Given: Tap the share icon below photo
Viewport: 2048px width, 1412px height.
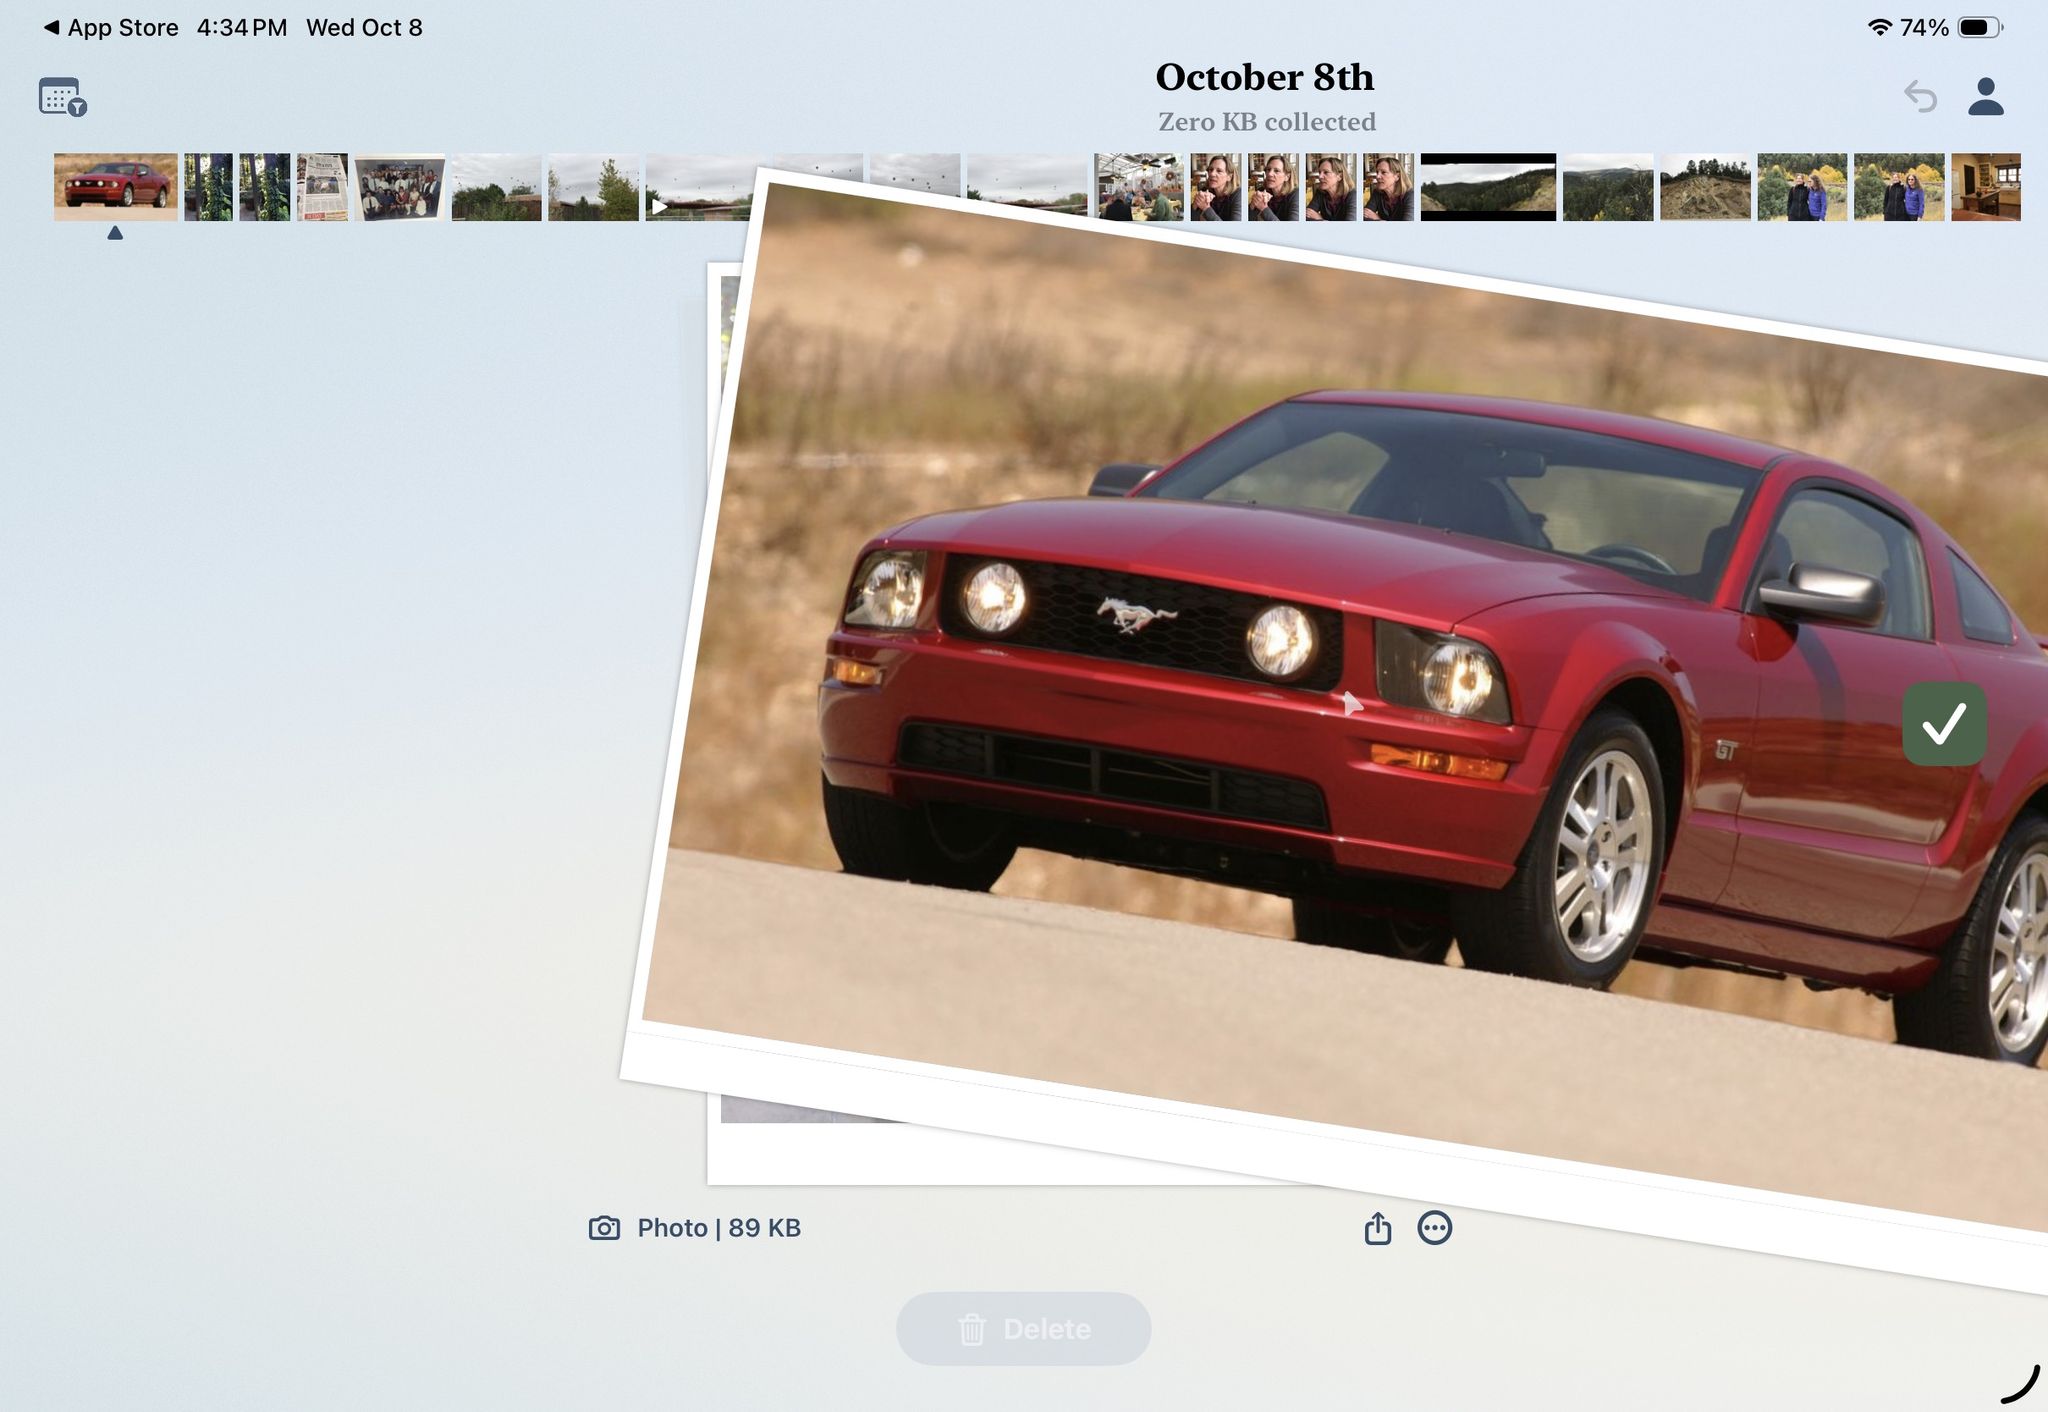Looking at the screenshot, I should coord(1377,1228).
